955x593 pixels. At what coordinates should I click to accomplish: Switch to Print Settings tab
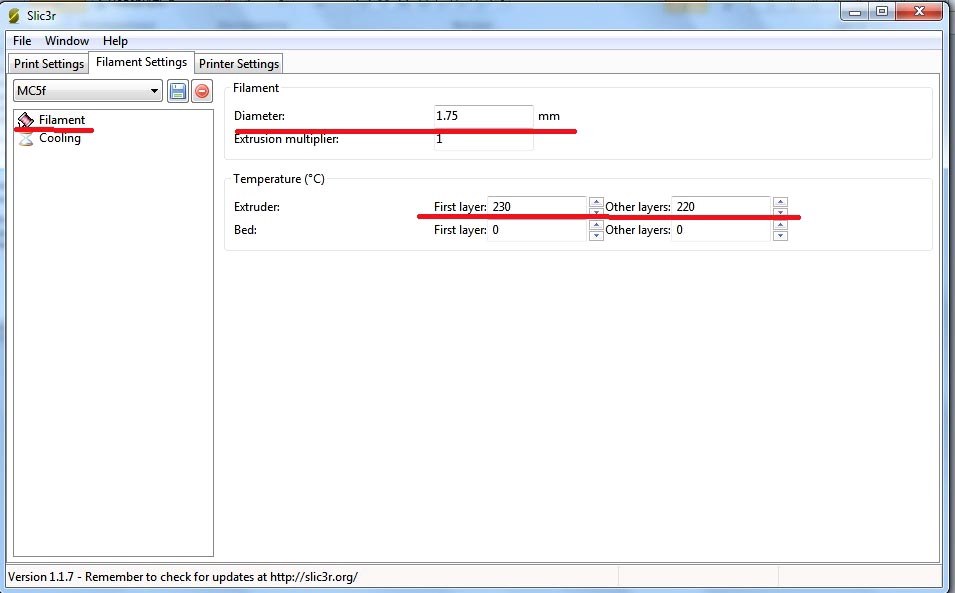point(49,63)
